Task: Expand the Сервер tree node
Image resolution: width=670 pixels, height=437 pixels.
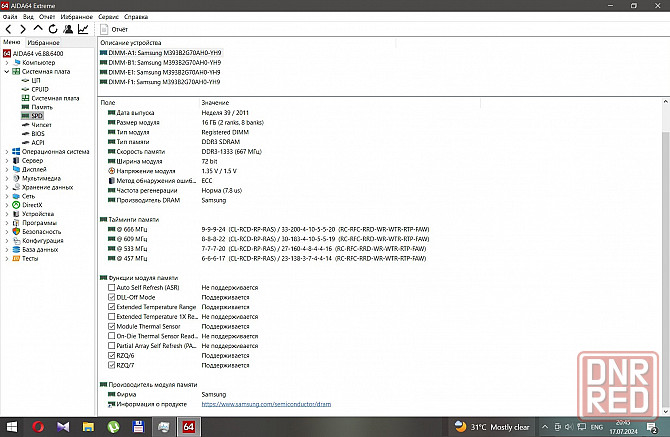Action: tap(7, 161)
